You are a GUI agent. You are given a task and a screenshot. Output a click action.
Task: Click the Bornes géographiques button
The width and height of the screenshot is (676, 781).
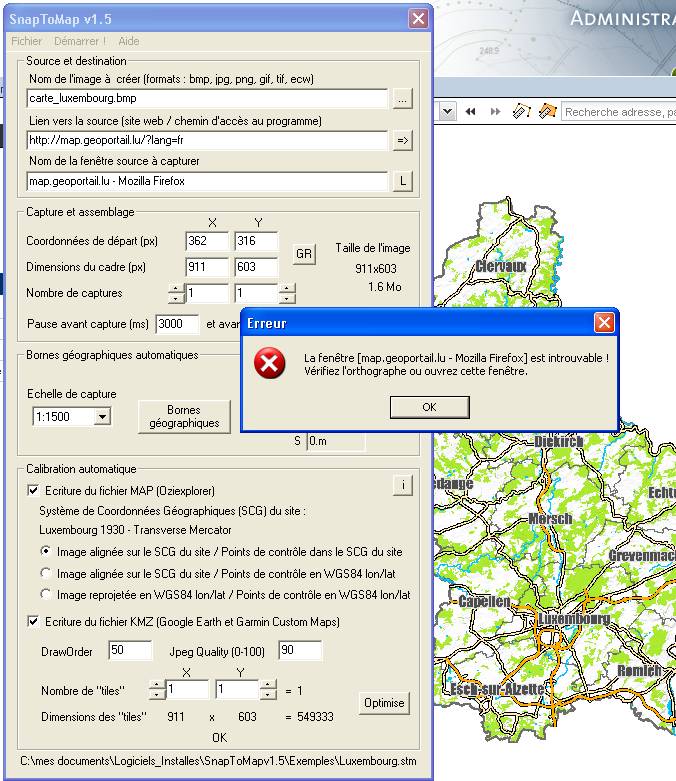click(x=184, y=417)
